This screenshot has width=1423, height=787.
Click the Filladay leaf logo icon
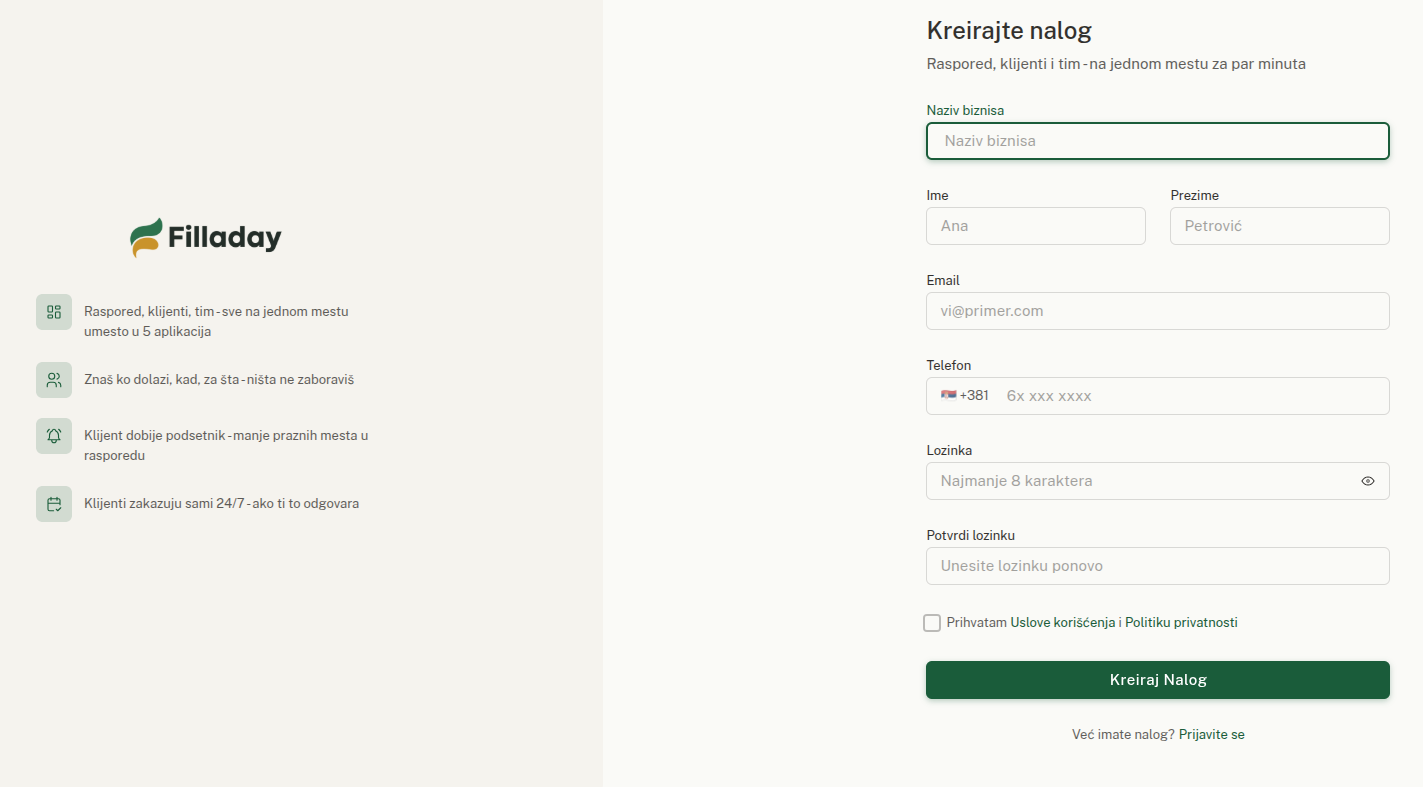tap(146, 238)
